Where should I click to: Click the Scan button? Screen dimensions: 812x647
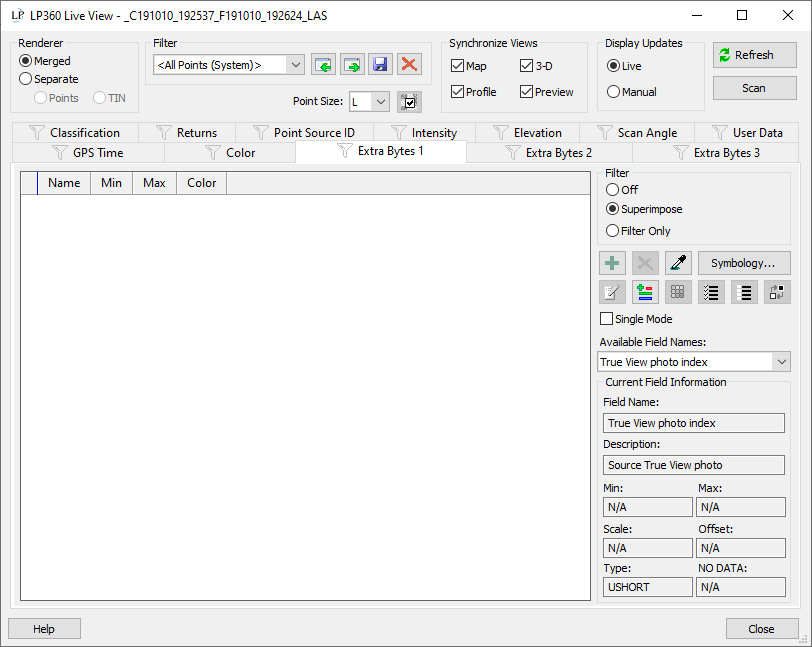755,88
